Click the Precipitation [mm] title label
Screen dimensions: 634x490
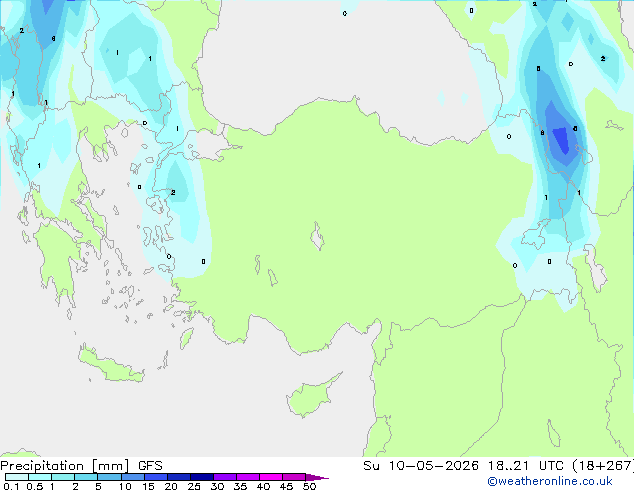coord(65,466)
